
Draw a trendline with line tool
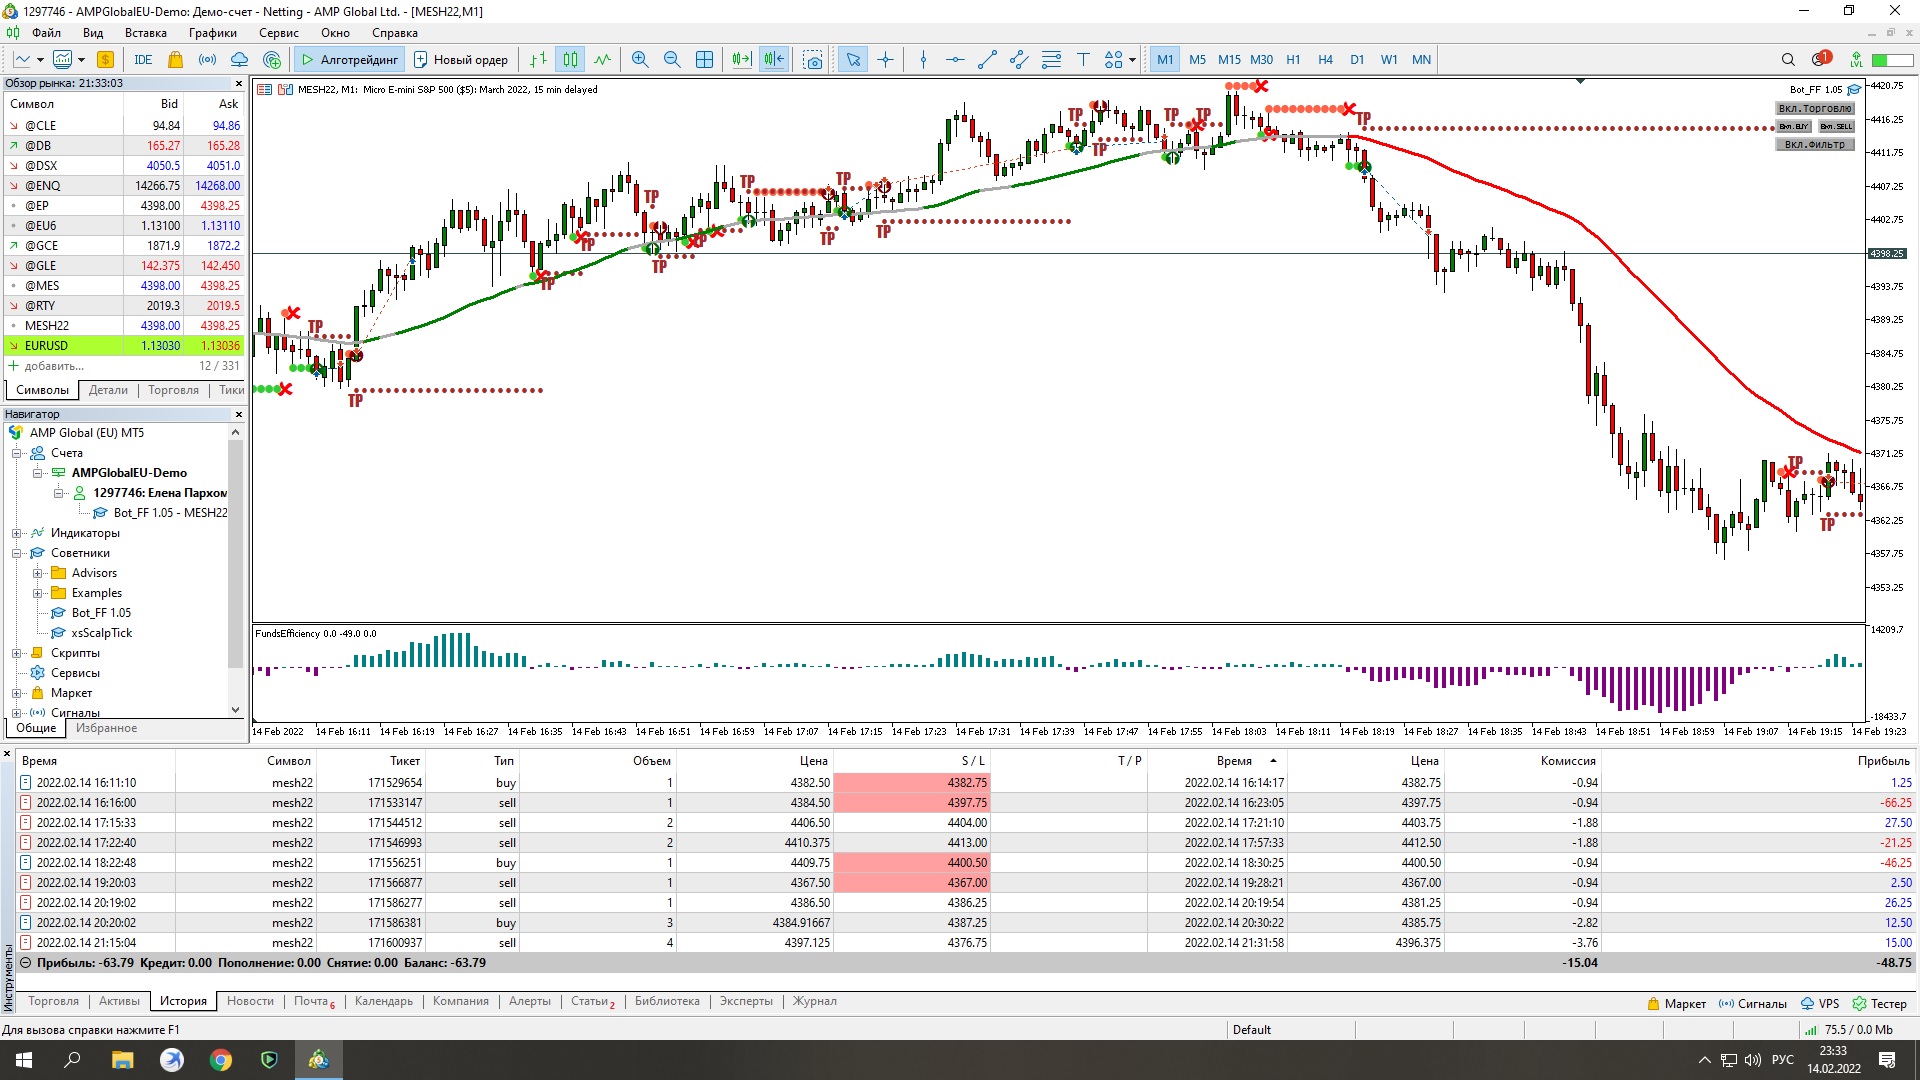point(987,60)
